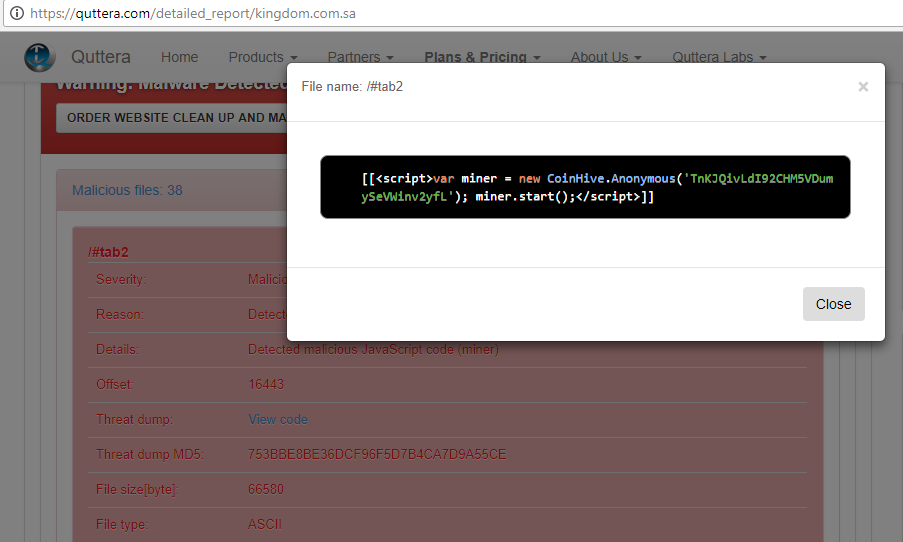
Task: Click Order Website Clean Up button
Action: 172,118
